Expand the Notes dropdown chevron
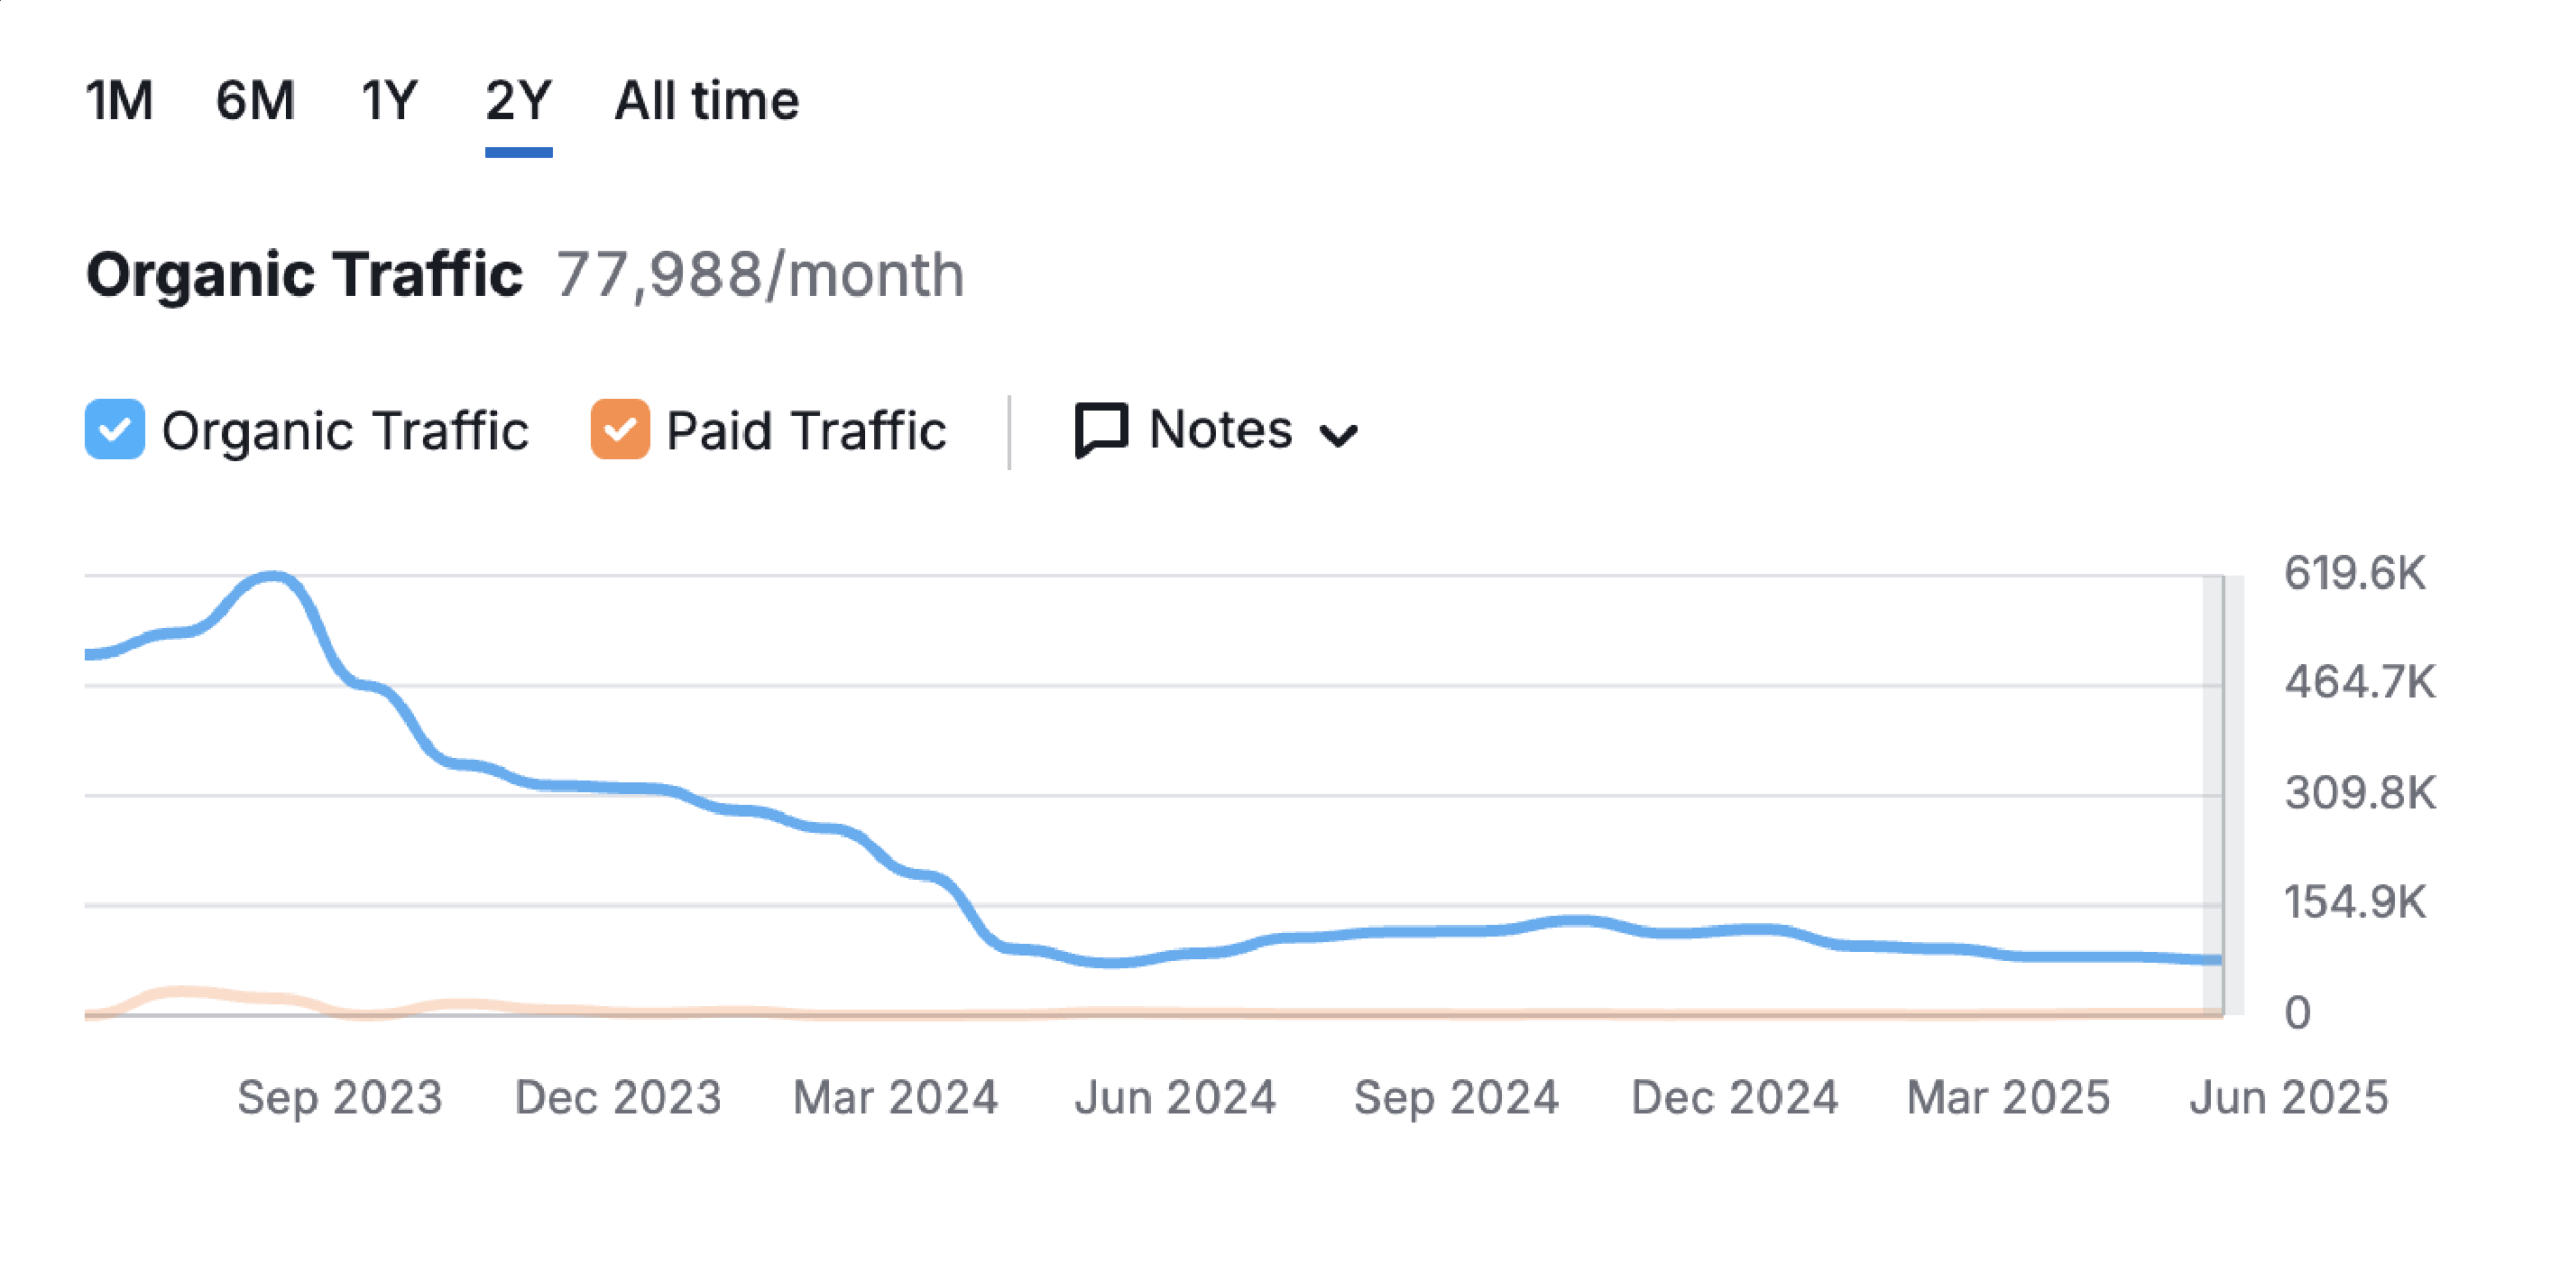Screen dimensions: 2560x1275 click(1337, 435)
